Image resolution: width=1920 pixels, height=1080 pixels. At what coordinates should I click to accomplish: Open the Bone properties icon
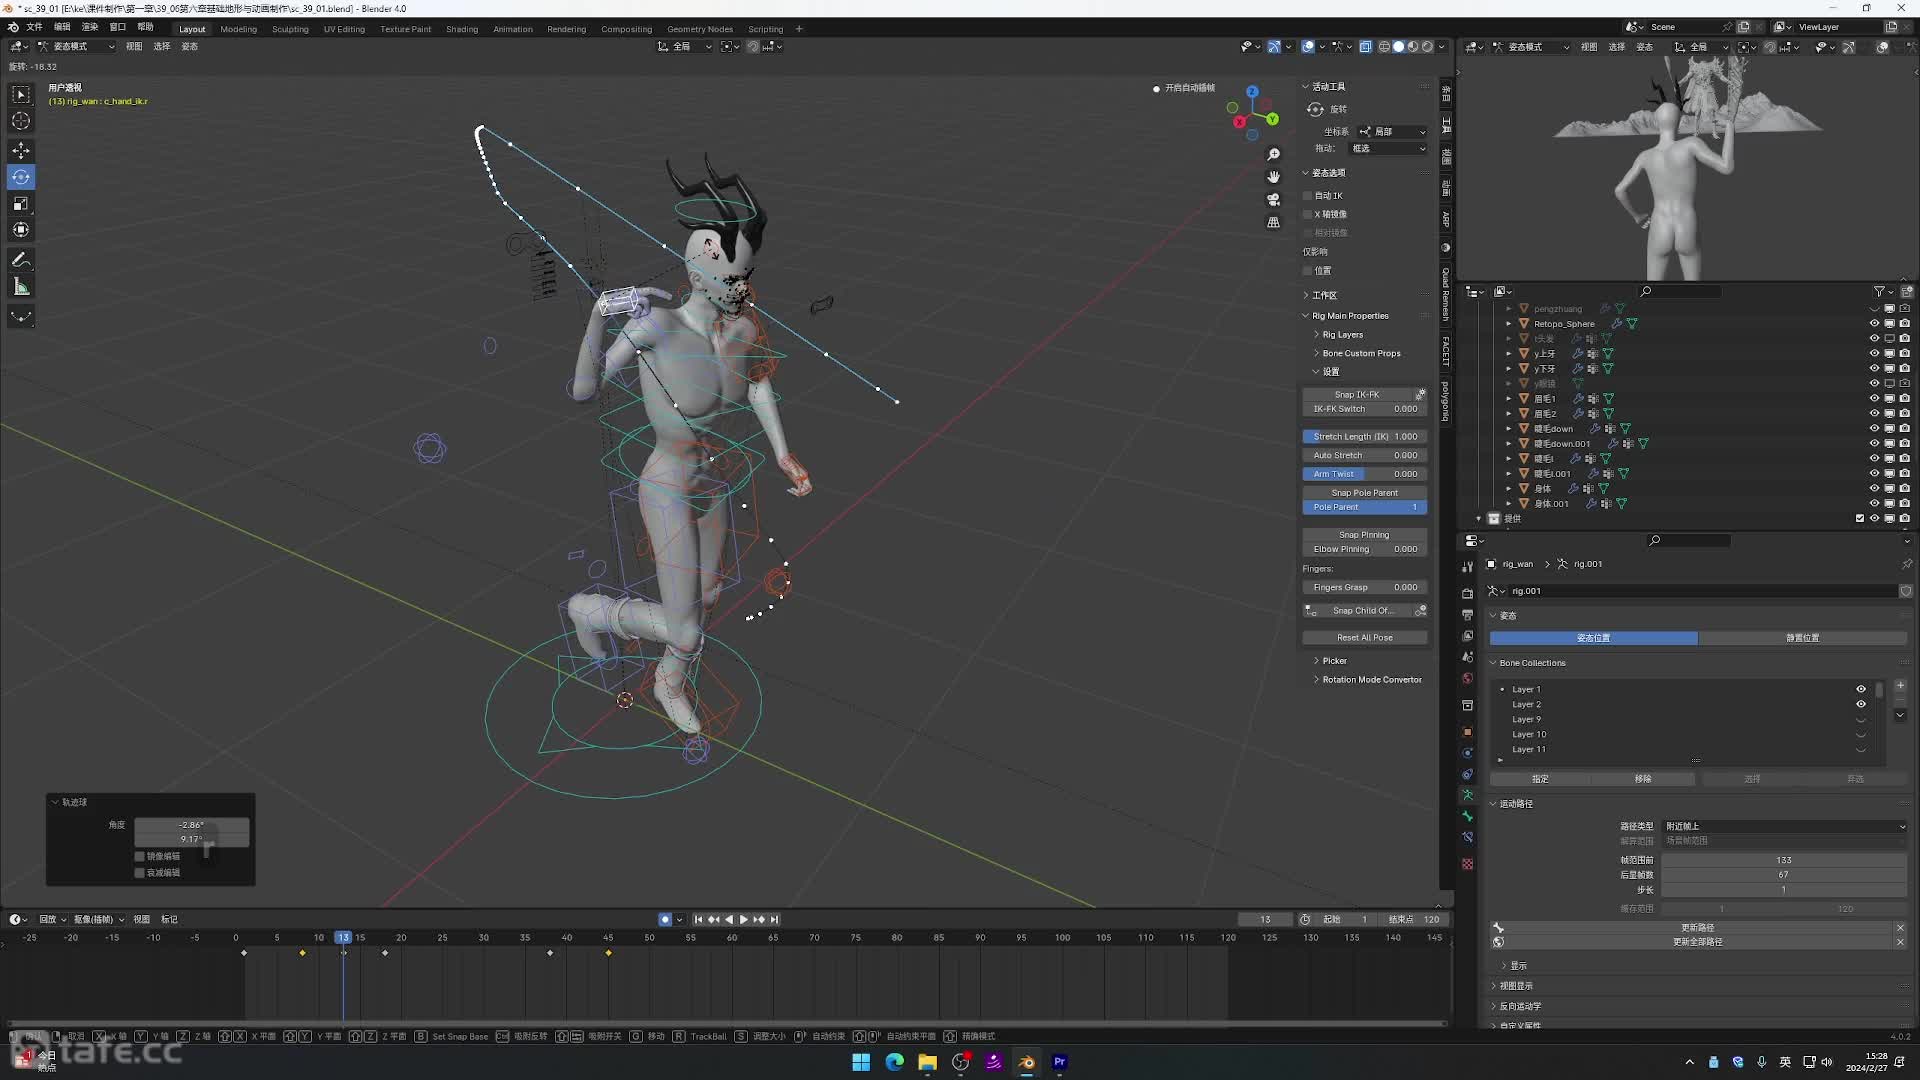[1467, 816]
